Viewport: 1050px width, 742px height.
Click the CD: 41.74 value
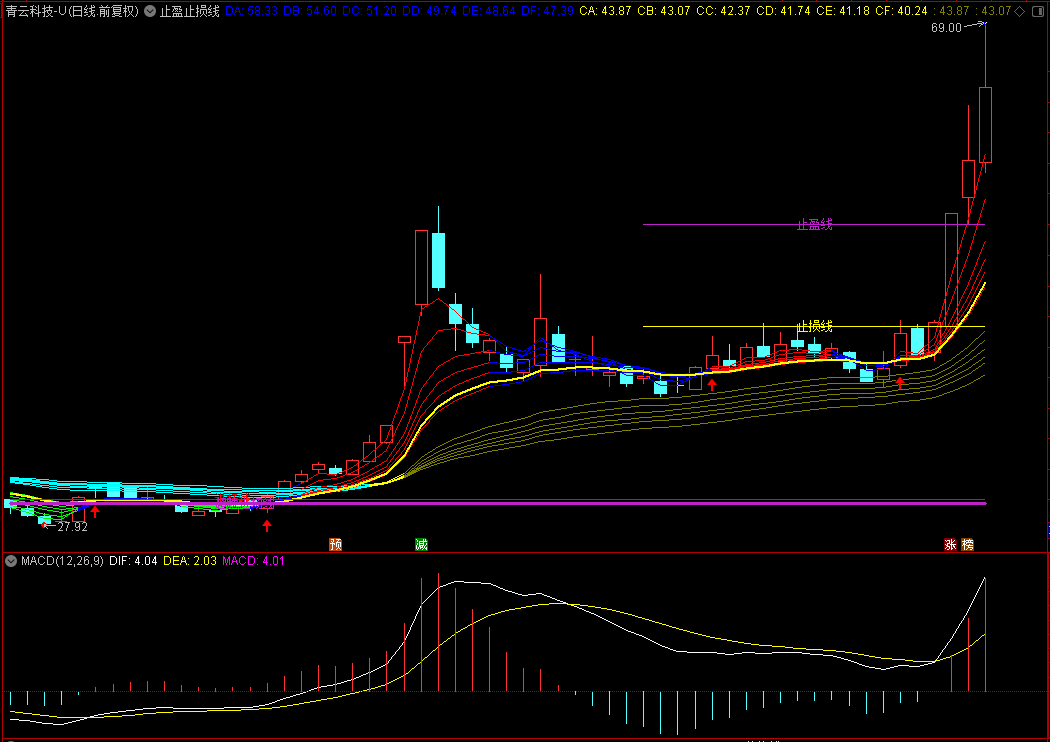[783, 11]
